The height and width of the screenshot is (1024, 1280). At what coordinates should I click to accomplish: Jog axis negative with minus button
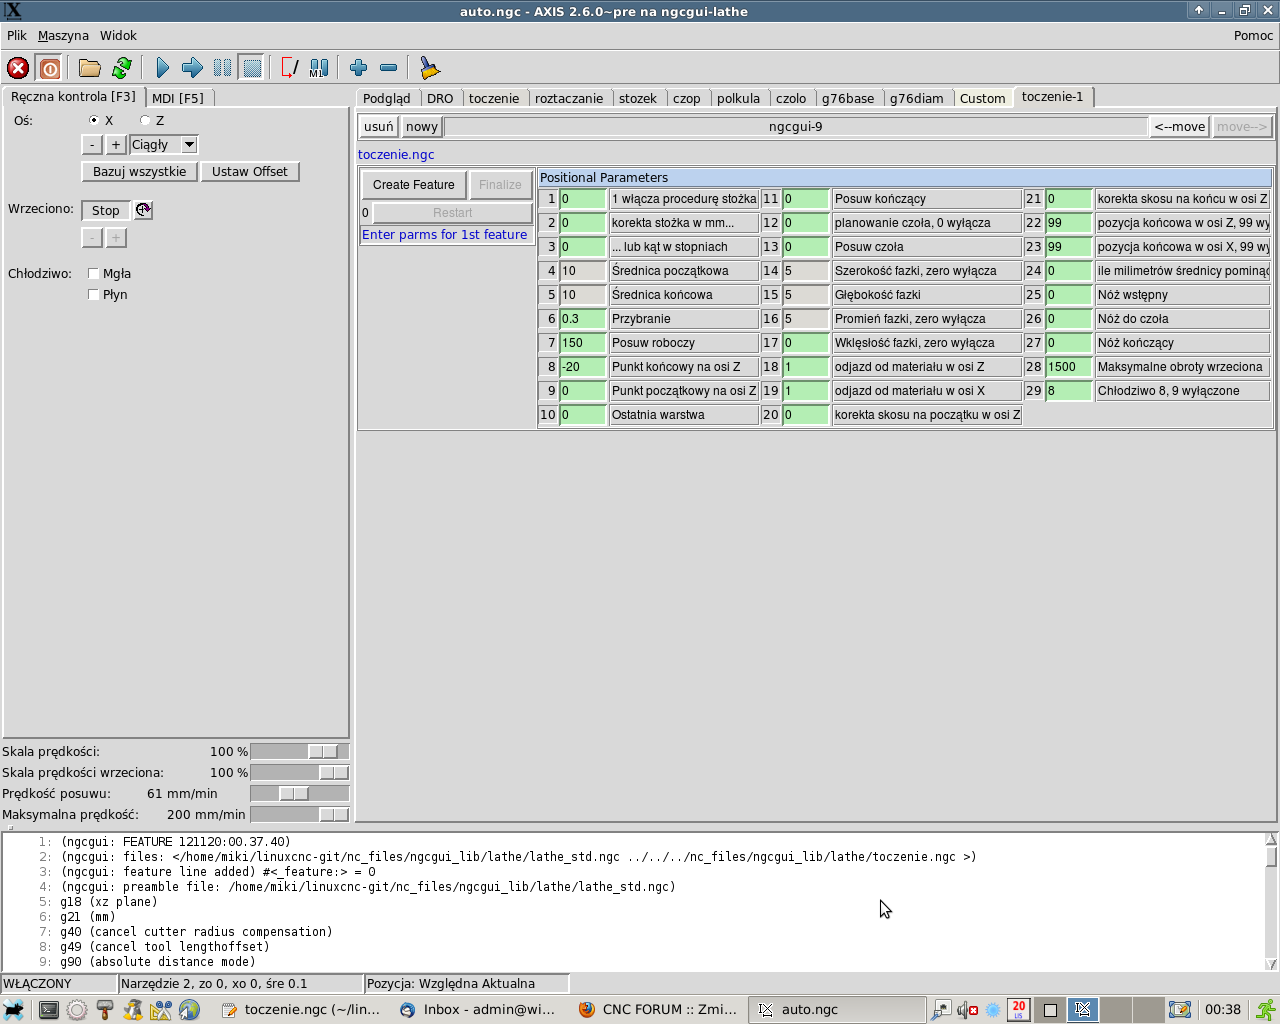click(x=92, y=145)
